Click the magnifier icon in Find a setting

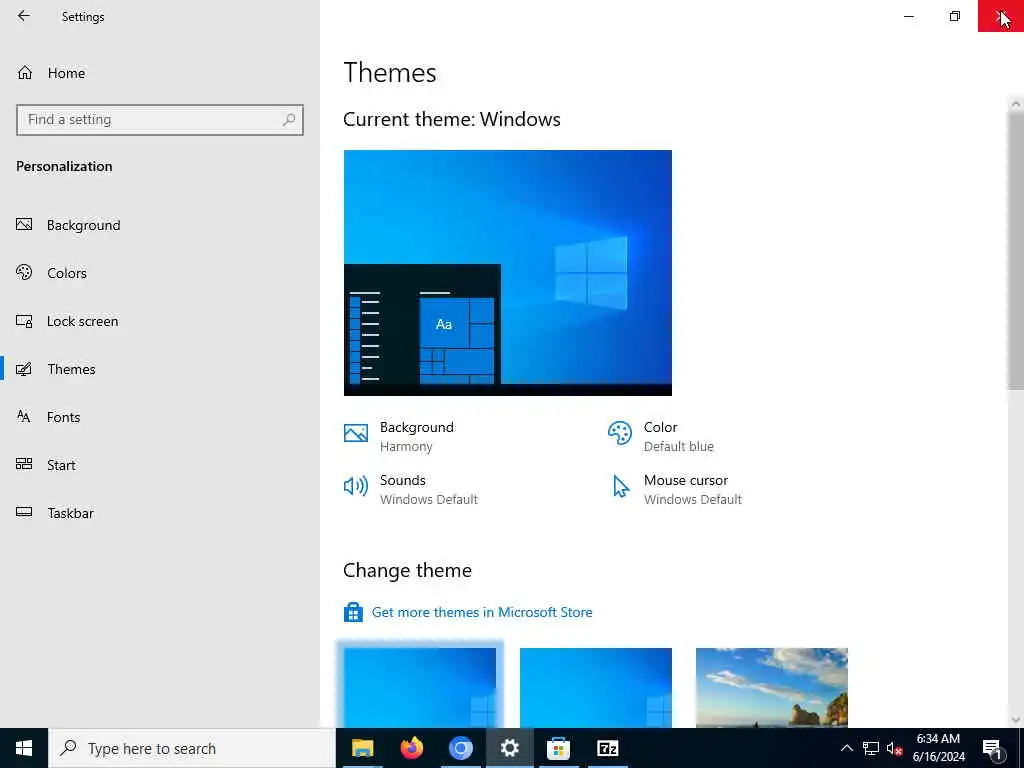(289, 120)
